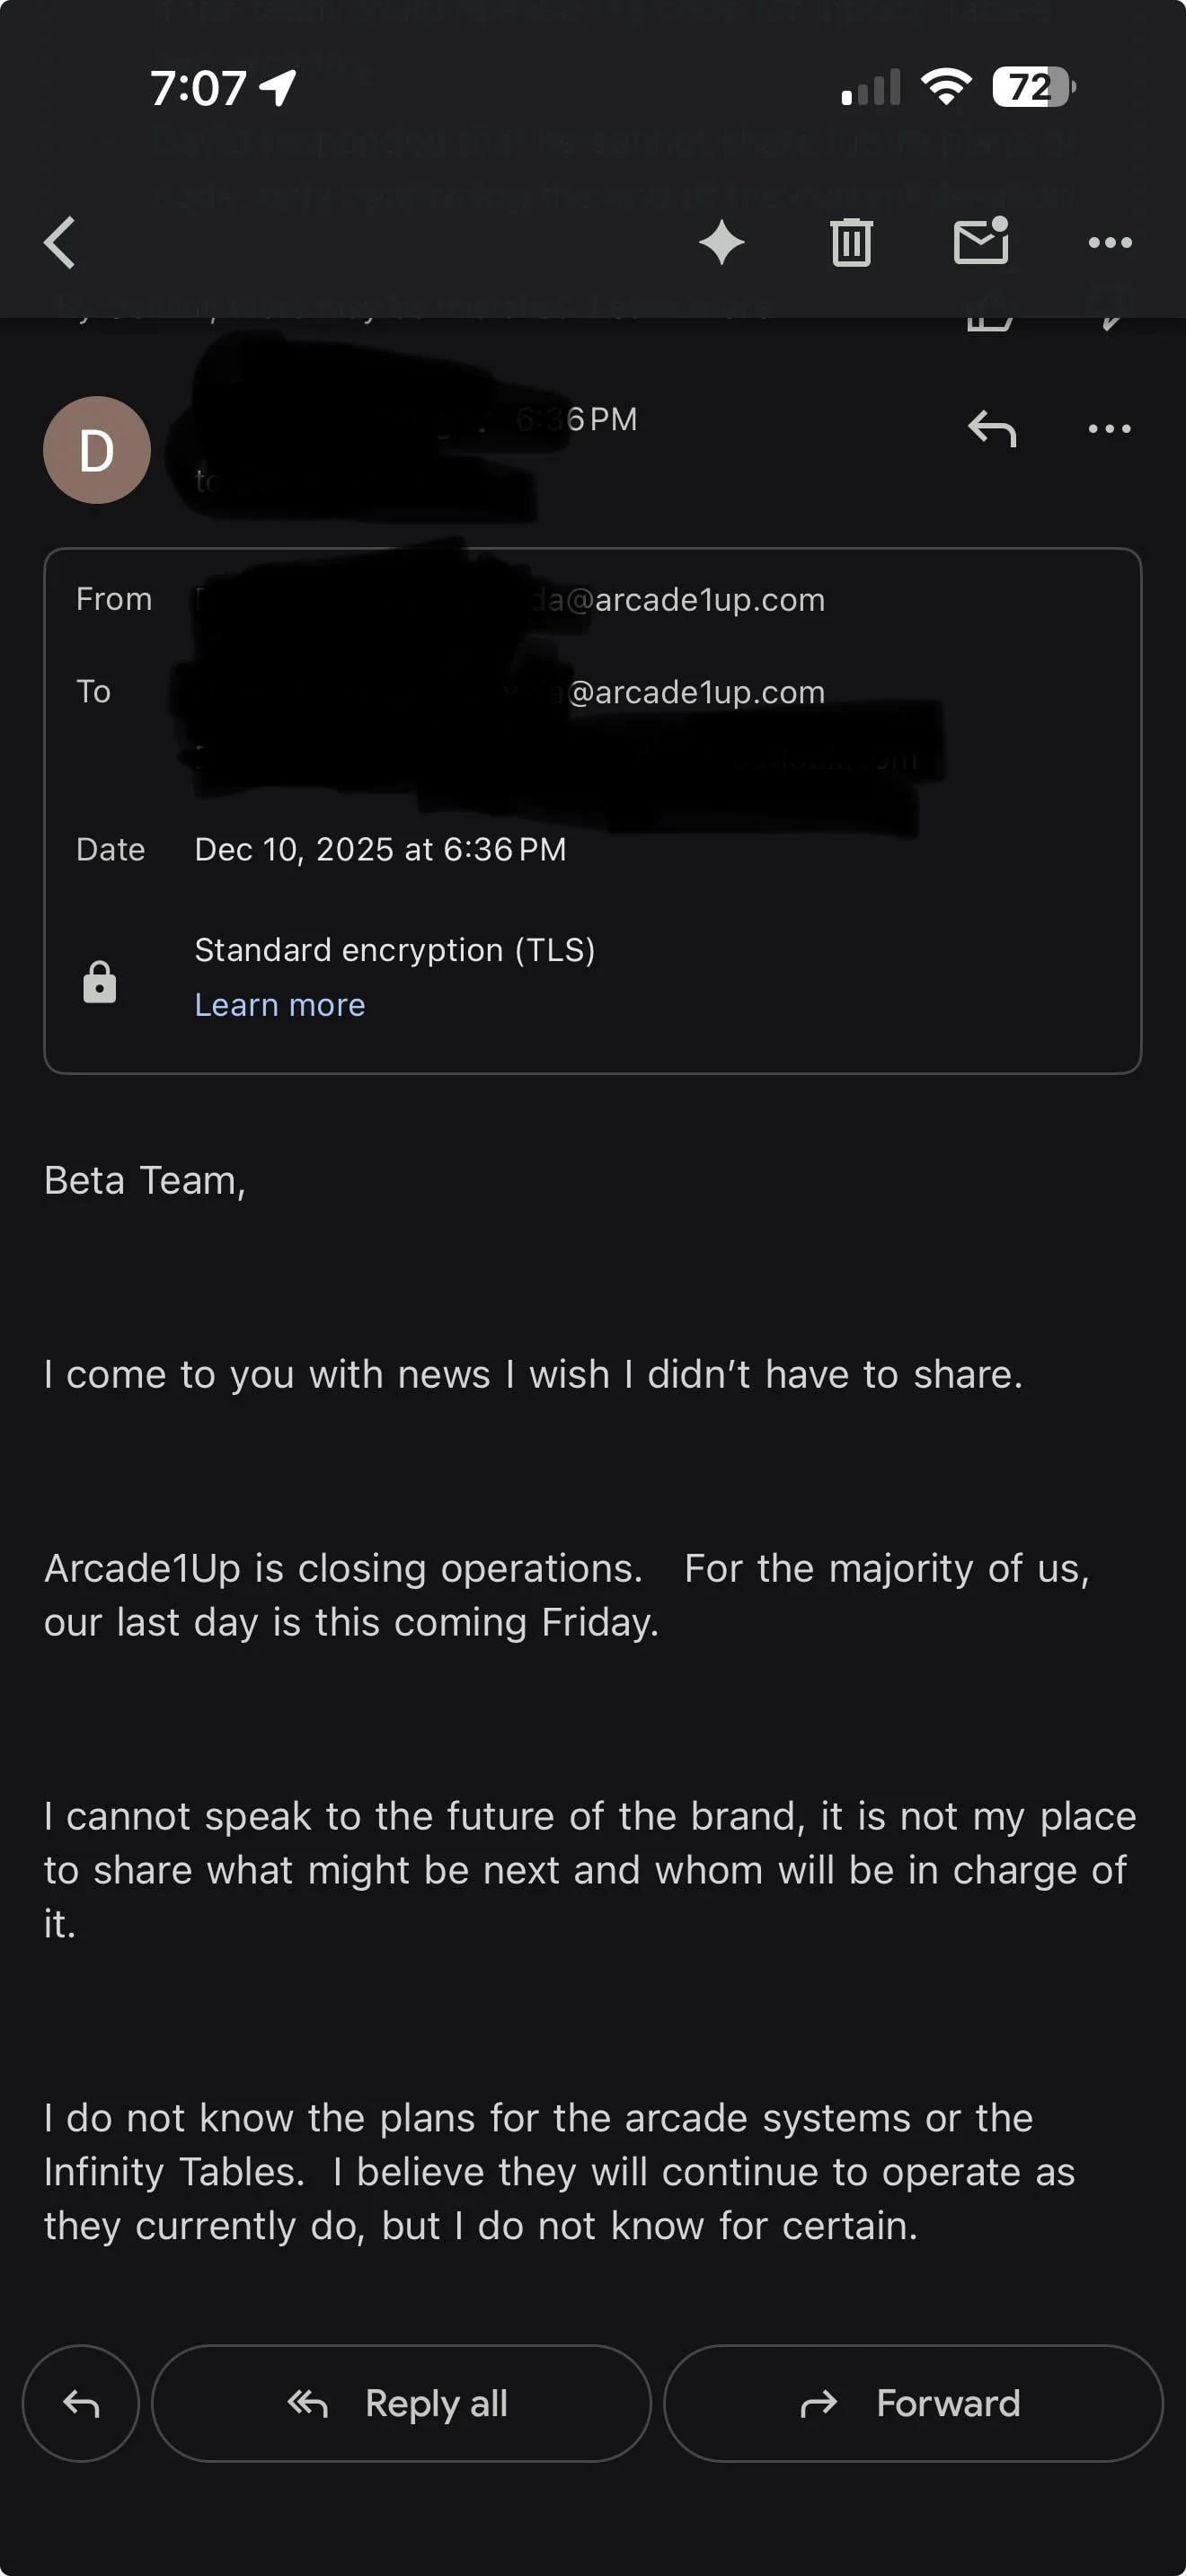Image resolution: width=1186 pixels, height=2576 pixels.
Task: Tap the Date field showing Dec 10, 2025
Action: point(379,849)
